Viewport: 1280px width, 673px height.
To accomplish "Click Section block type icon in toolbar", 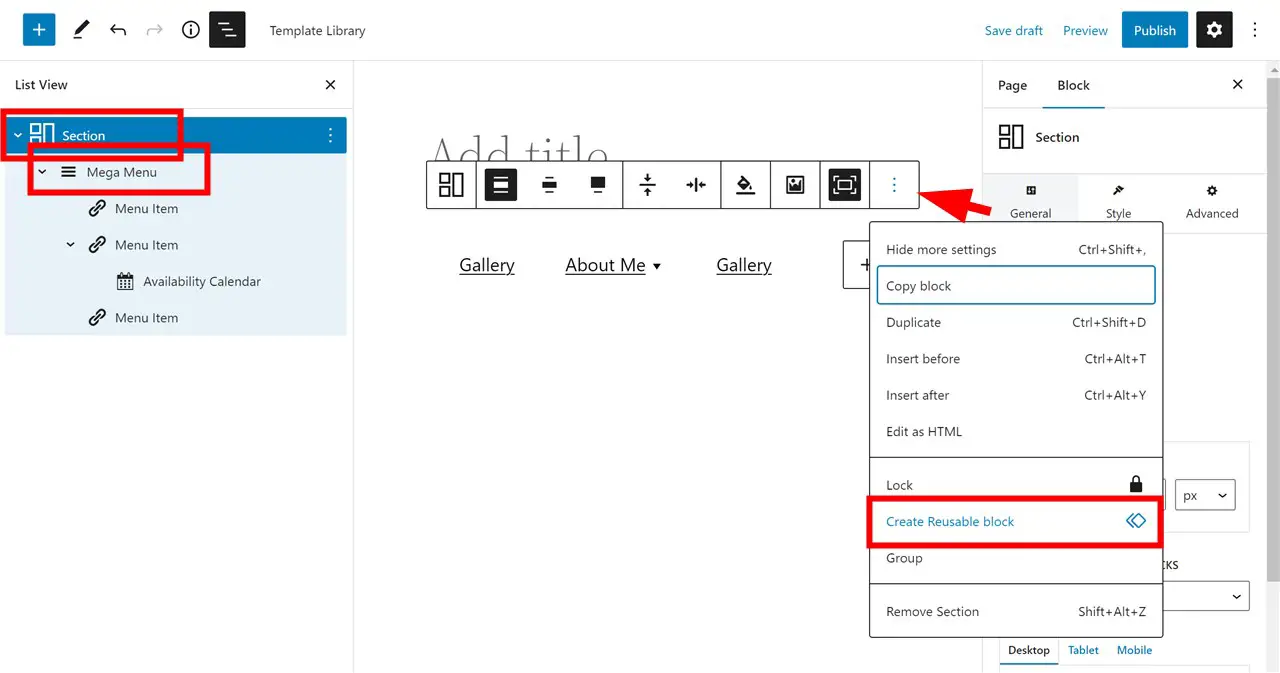I will pos(452,184).
